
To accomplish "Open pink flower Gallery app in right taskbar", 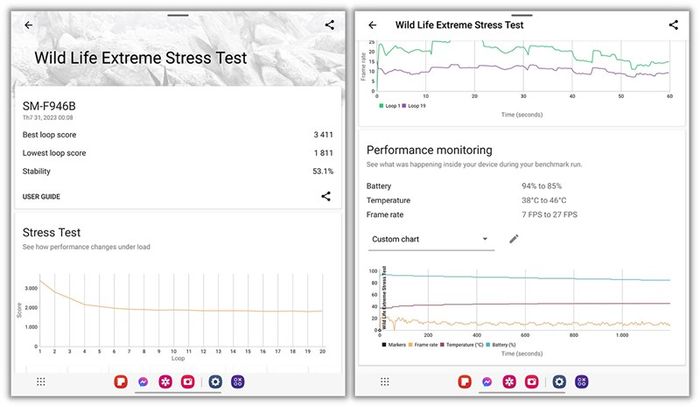I will [509, 382].
